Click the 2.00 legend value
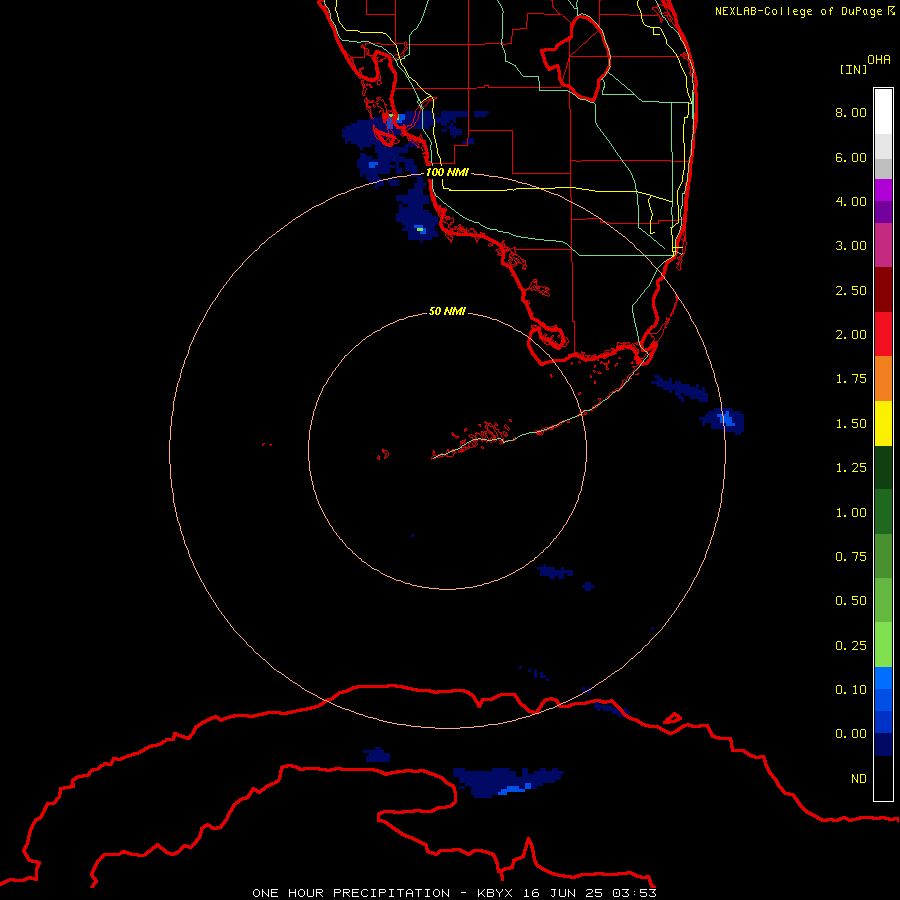 pos(851,335)
